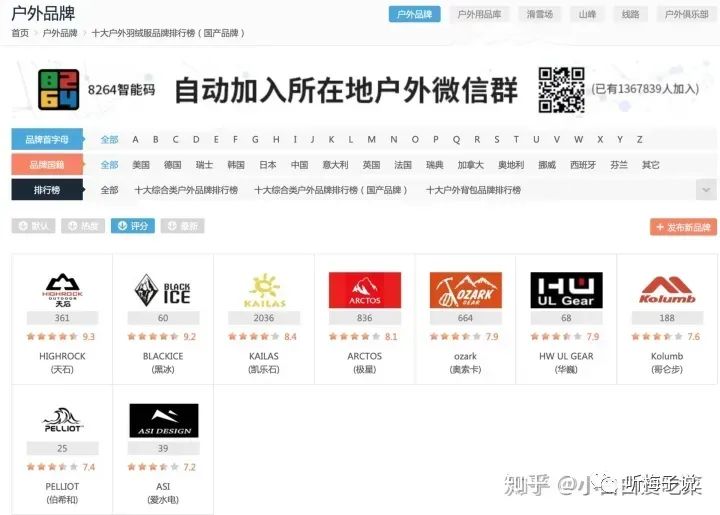Select 全部 in ranking row
Image resolution: width=720 pixels, height=515 pixels.
point(109,190)
